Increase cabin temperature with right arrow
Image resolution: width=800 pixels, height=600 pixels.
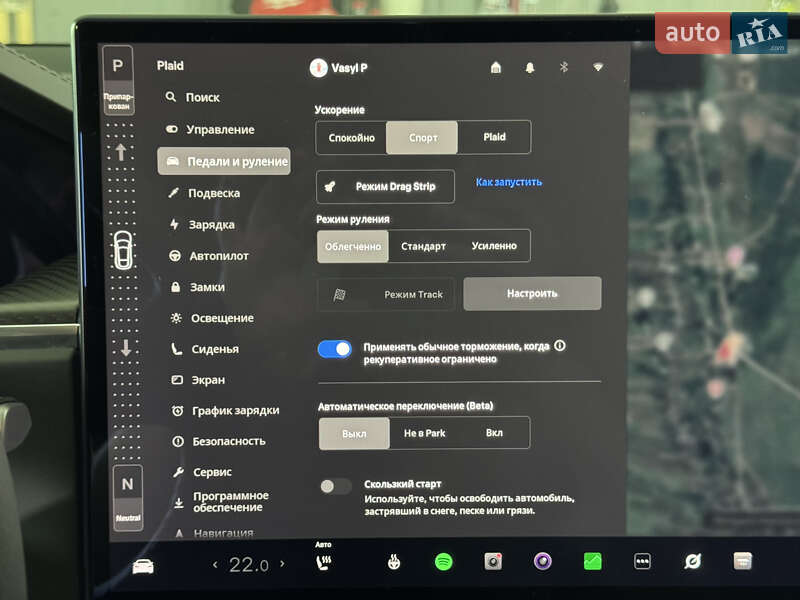click(x=282, y=564)
